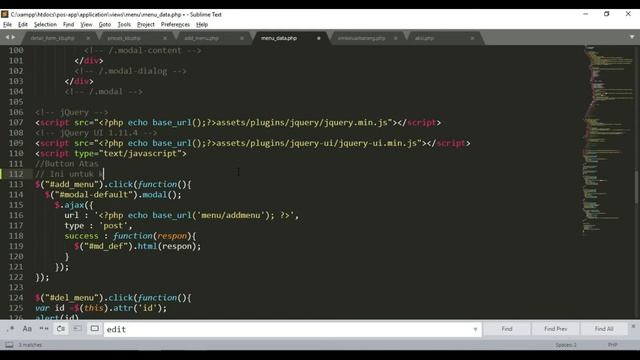Screen dimensions: 640x360
Task: Click next tab arrow in tab bar
Action: [13, 37]
